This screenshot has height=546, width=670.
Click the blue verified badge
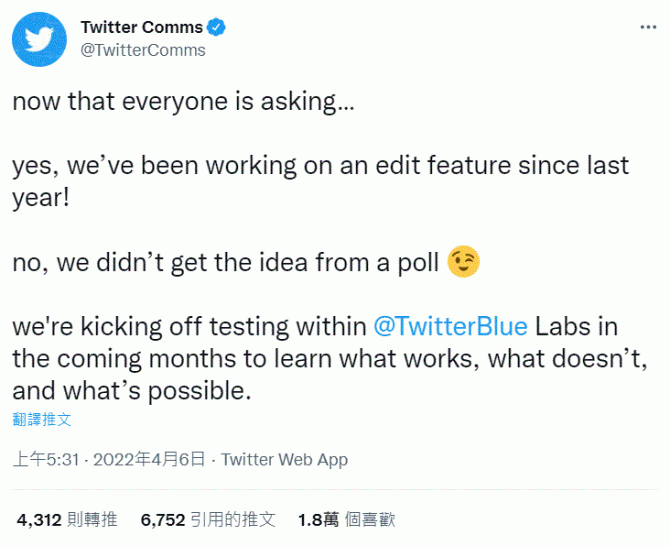tap(216, 27)
